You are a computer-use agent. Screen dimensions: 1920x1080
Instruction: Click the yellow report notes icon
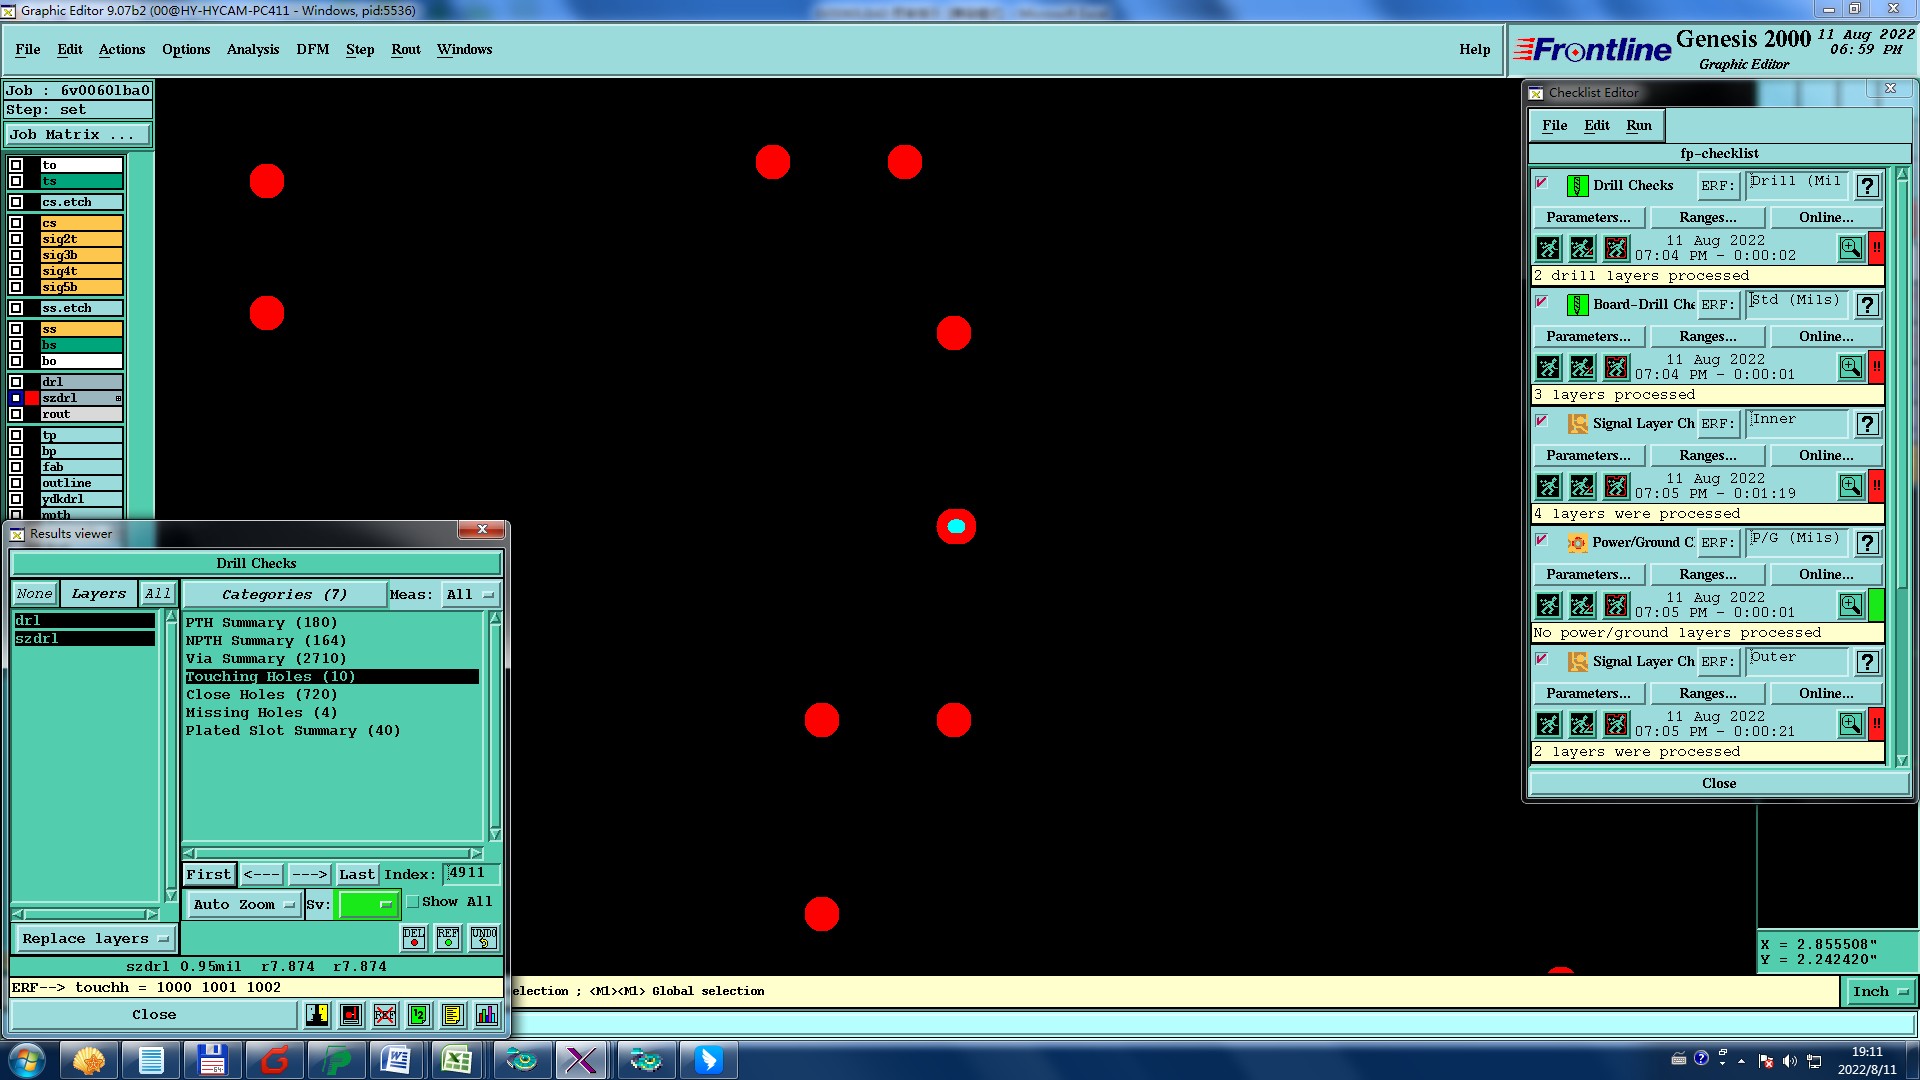pos(452,1015)
